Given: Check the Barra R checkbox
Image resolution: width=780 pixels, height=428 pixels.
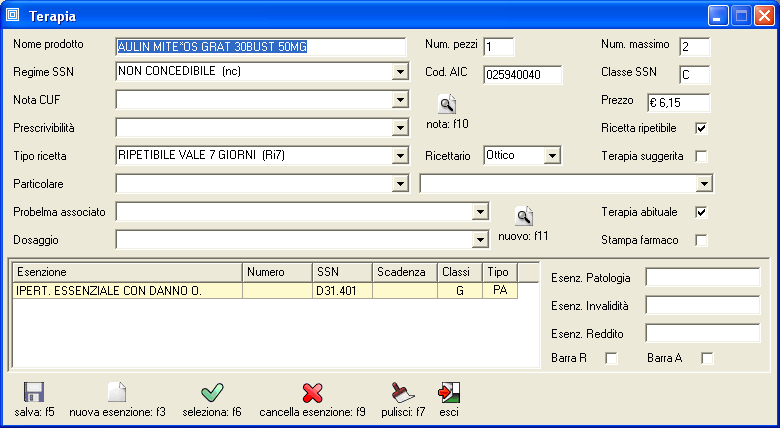Looking at the screenshot, I should pos(611,358).
